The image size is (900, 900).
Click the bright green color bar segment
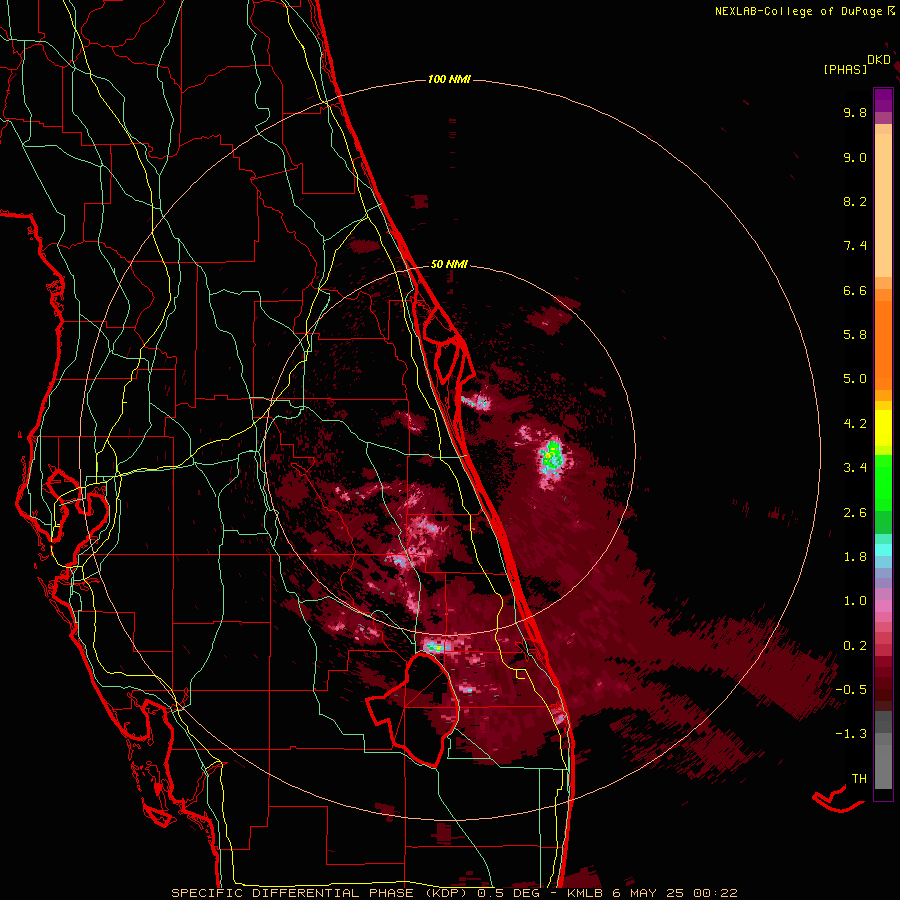pyautogui.click(x=883, y=482)
